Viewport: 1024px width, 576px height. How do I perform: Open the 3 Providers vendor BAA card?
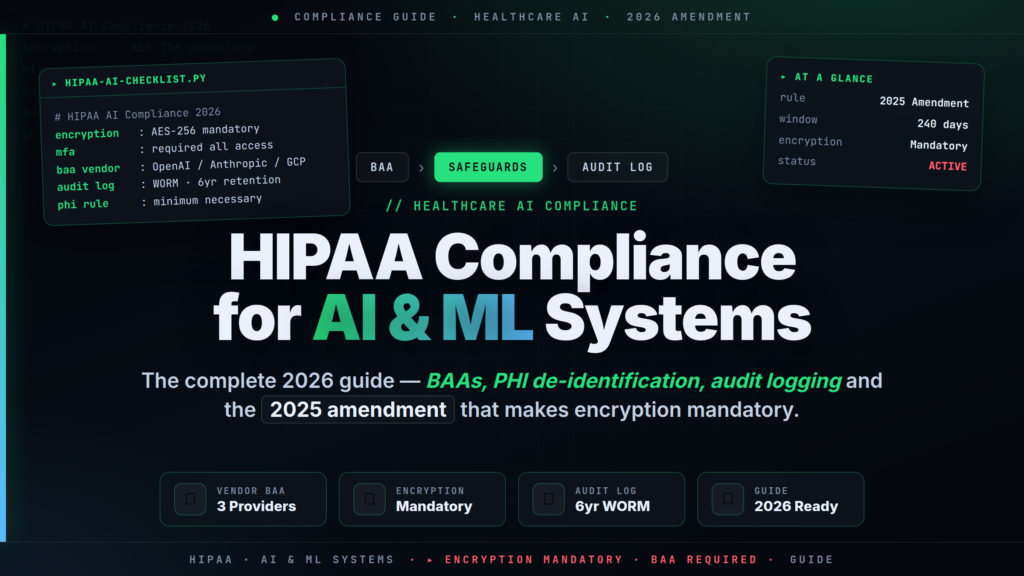pyautogui.click(x=243, y=499)
